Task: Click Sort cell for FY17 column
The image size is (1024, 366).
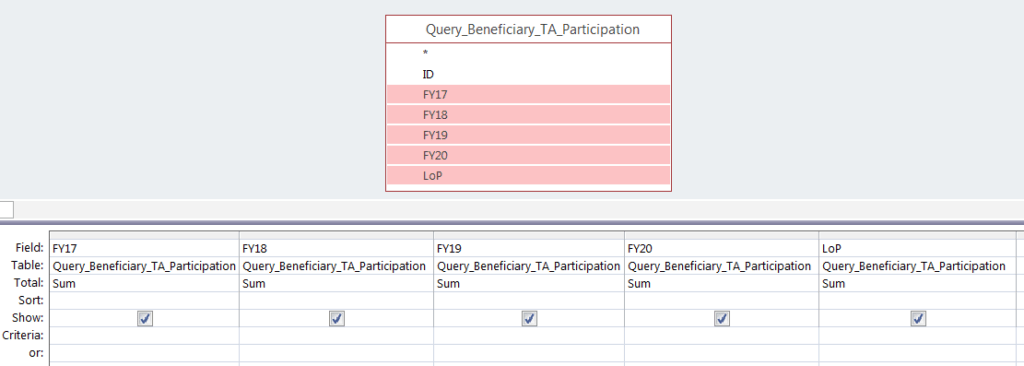Action: tap(144, 301)
